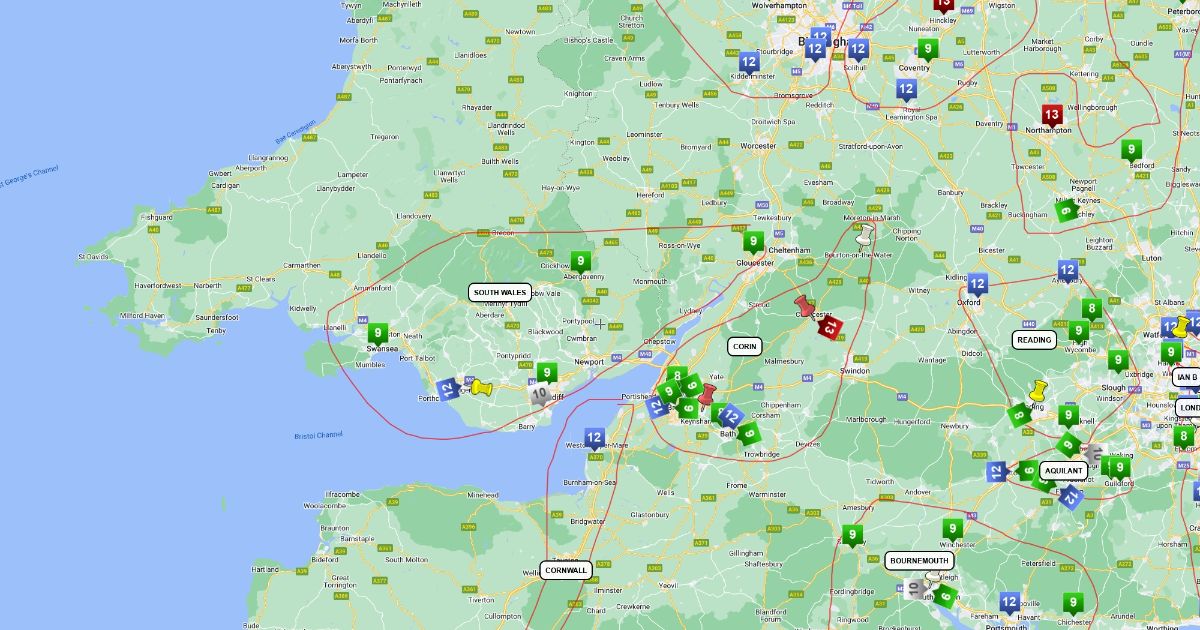The height and width of the screenshot is (630, 1200).
Task: Click the blue 12 marker near Royal Leamington Spa
Action: (x=905, y=89)
